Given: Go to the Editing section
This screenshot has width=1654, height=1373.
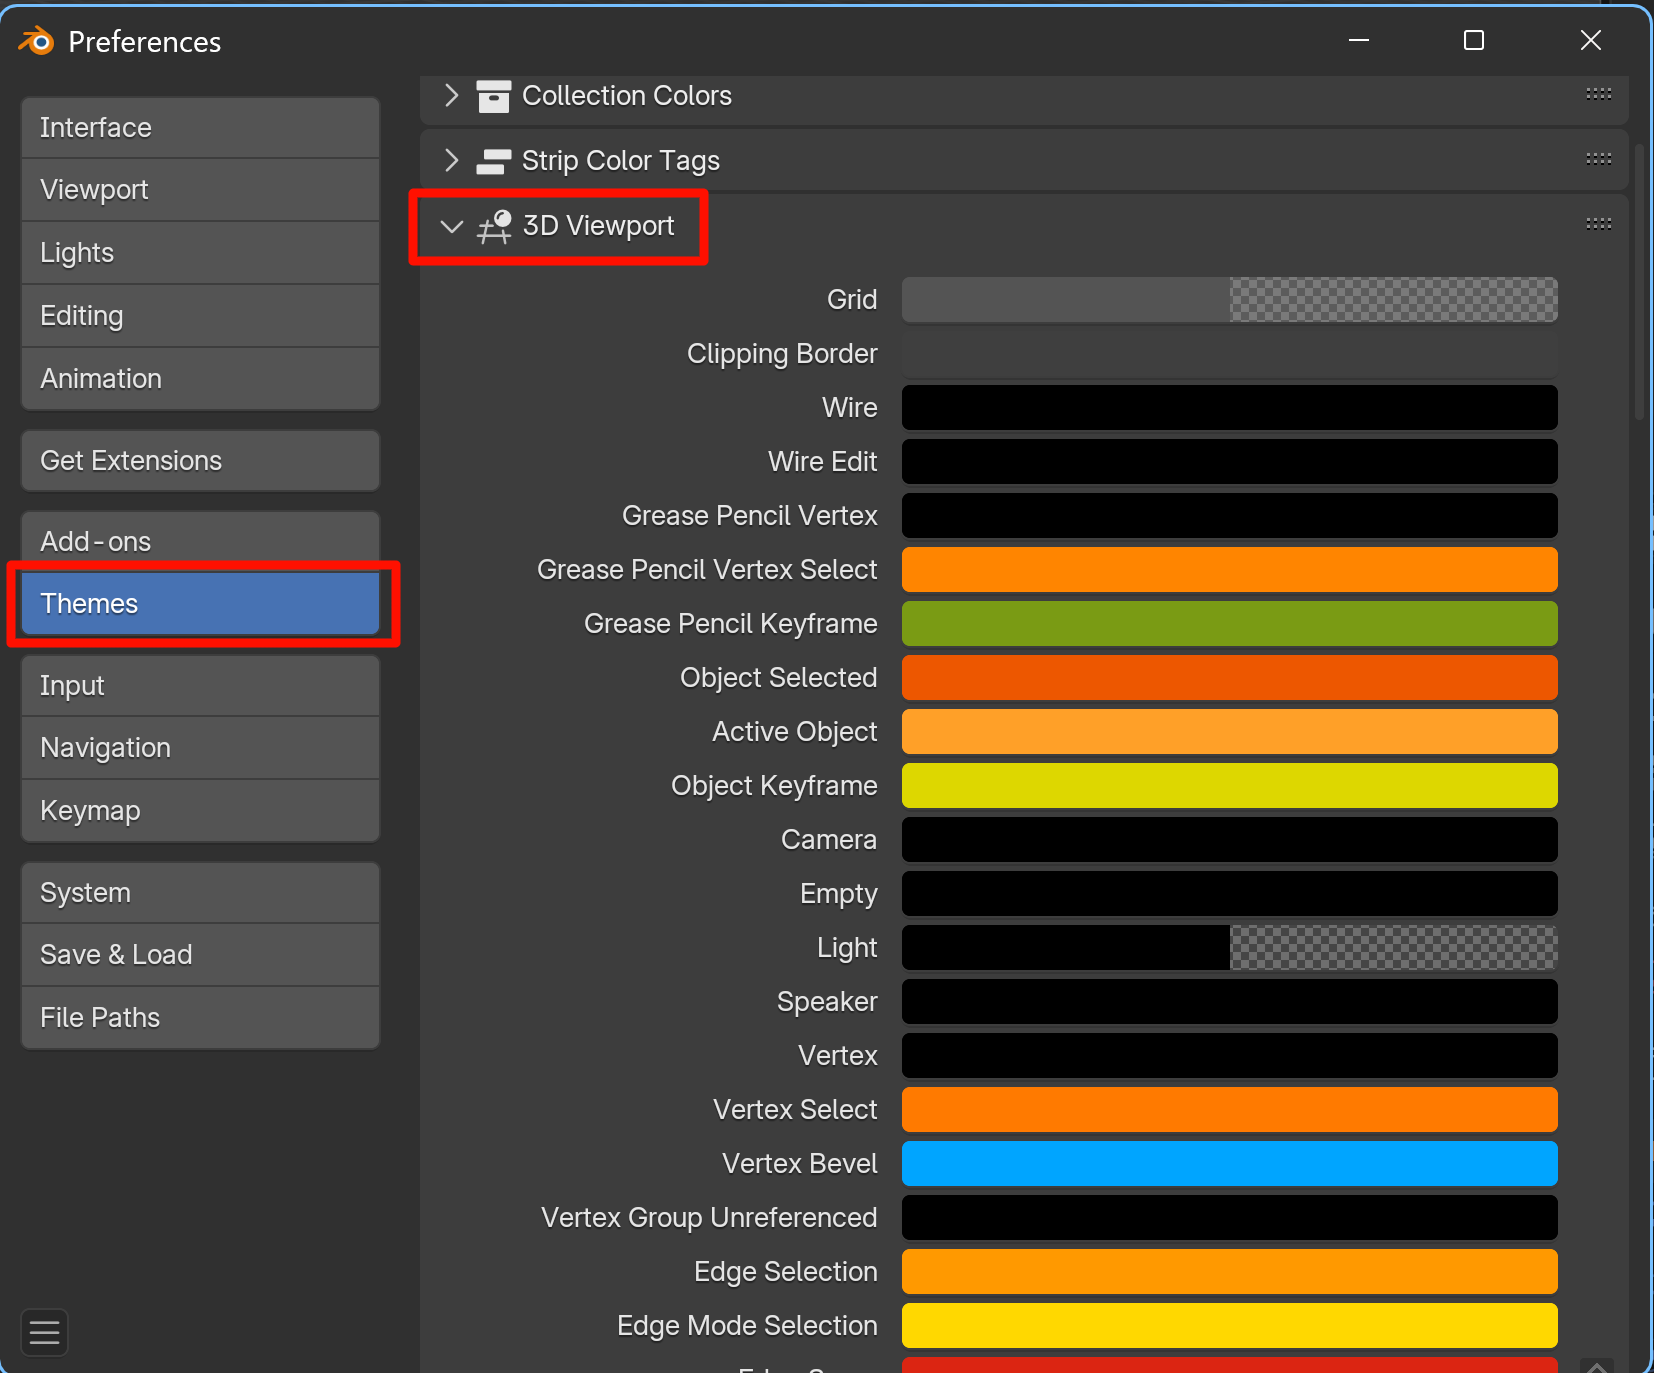Looking at the screenshot, I should pyautogui.click(x=200, y=316).
